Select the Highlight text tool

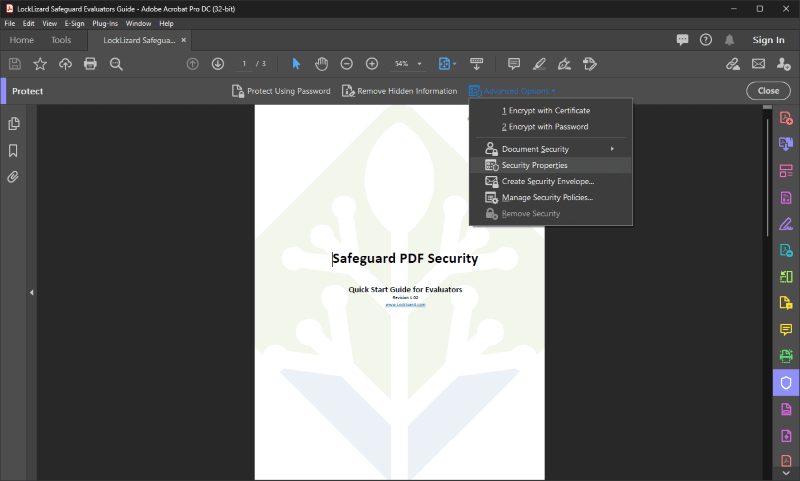[x=539, y=64]
